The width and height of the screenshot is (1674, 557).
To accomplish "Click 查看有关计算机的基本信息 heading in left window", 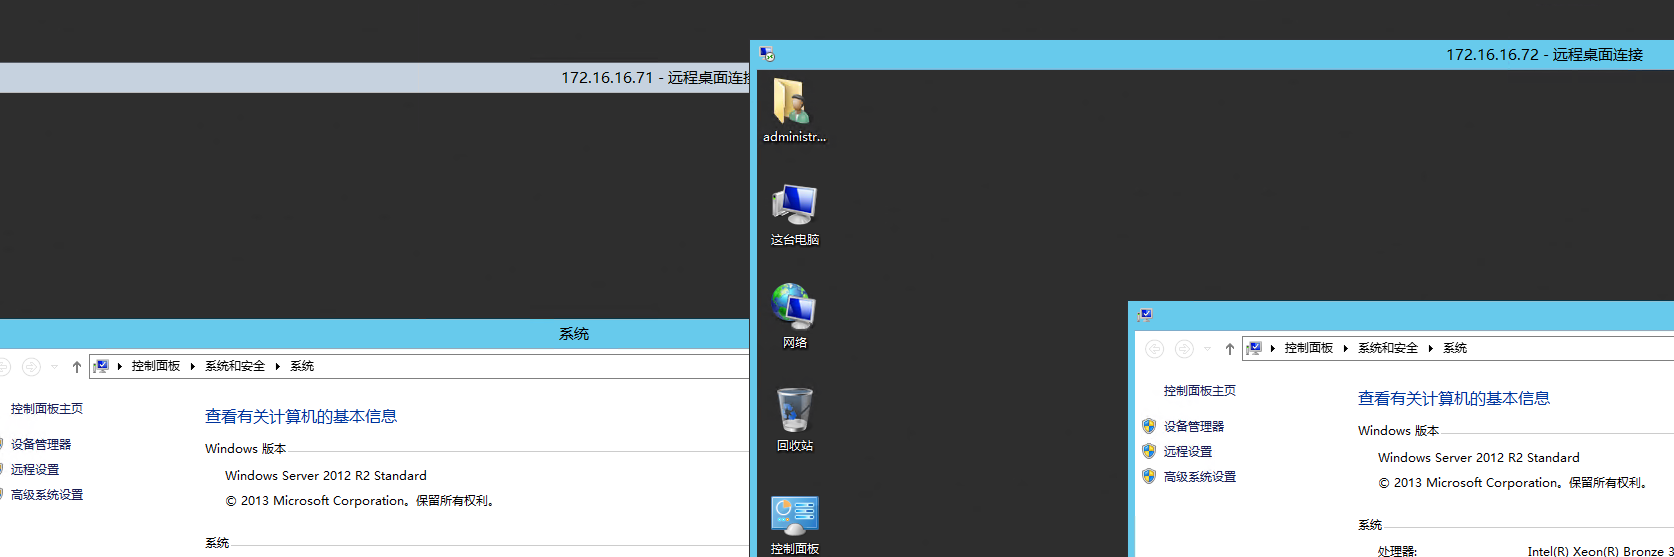I will 301,416.
